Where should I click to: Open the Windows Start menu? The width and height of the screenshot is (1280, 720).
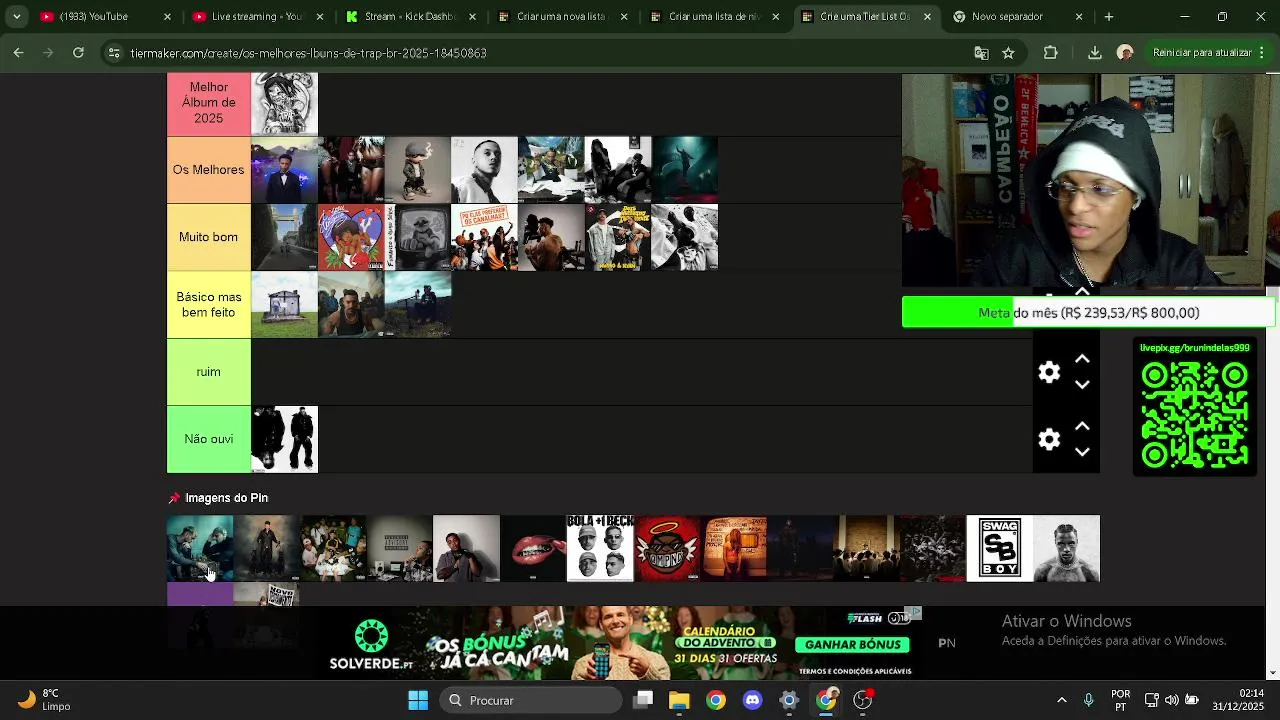418,700
